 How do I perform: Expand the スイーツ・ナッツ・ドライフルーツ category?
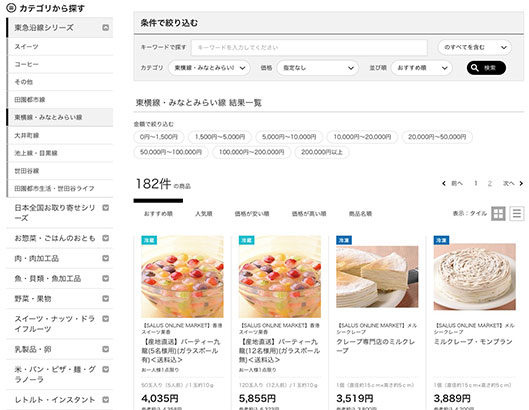(x=106, y=319)
